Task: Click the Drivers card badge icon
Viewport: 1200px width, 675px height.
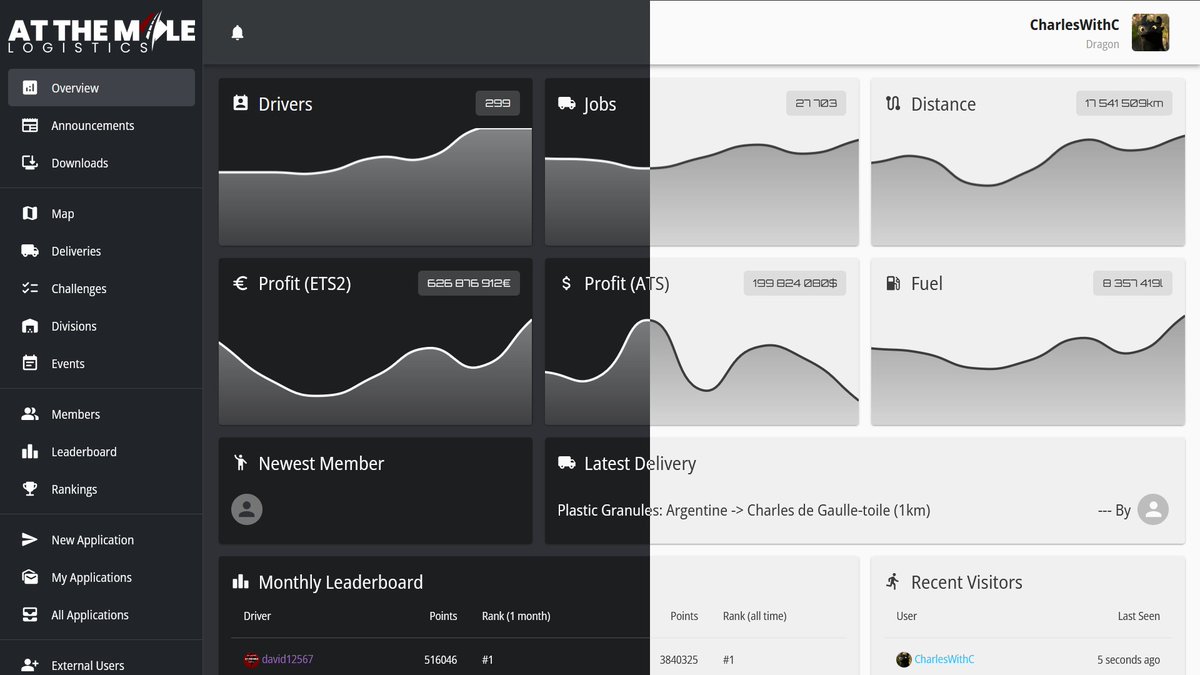Action: point(240,103)
